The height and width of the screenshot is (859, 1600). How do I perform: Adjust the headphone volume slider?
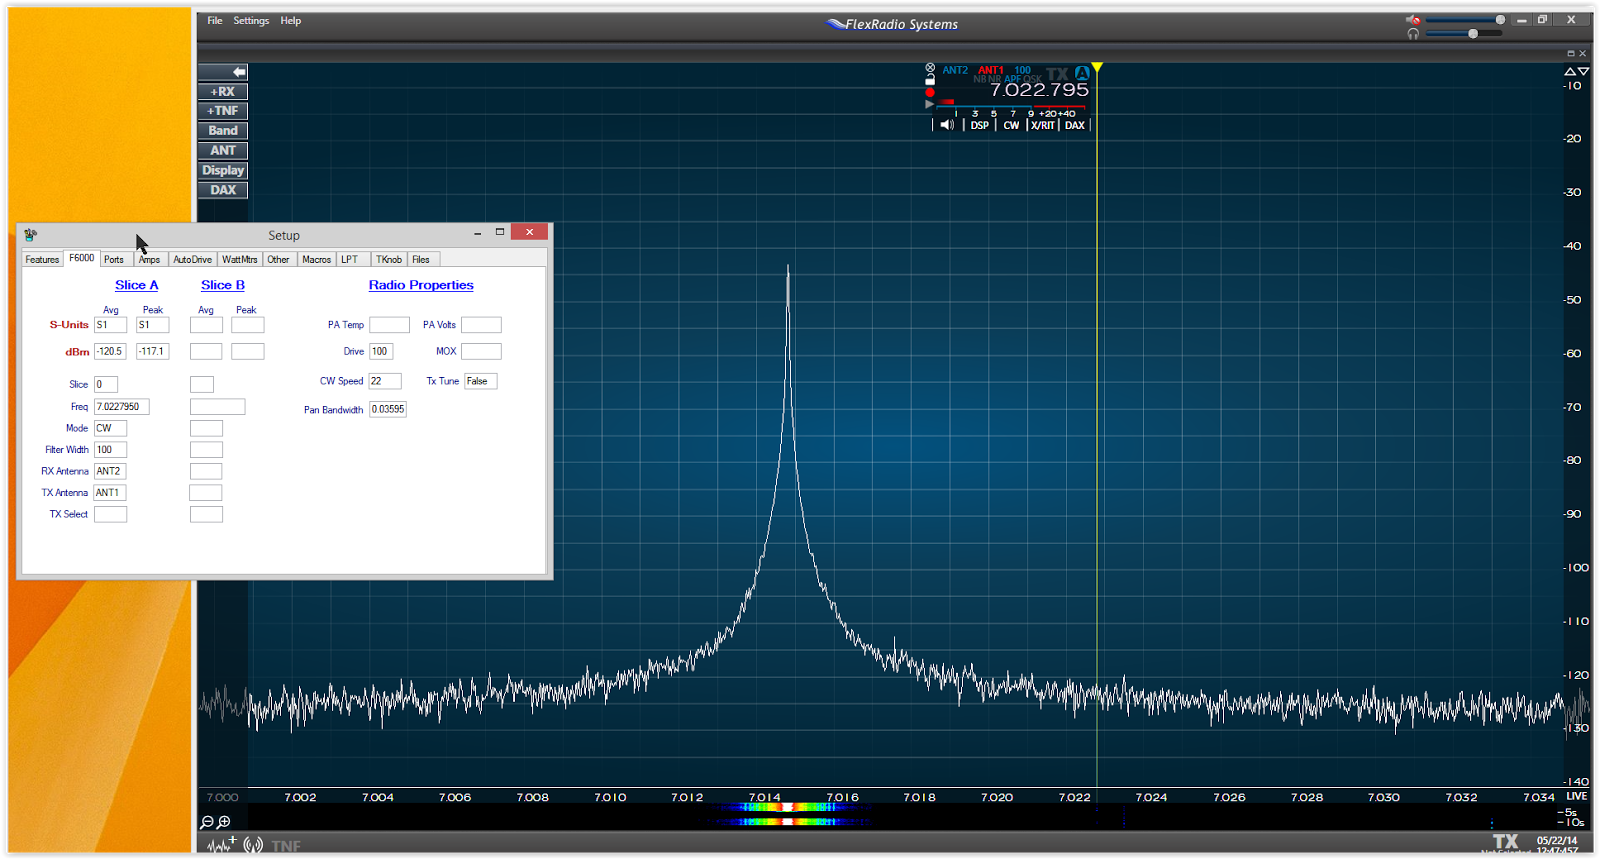(1465, 34)
